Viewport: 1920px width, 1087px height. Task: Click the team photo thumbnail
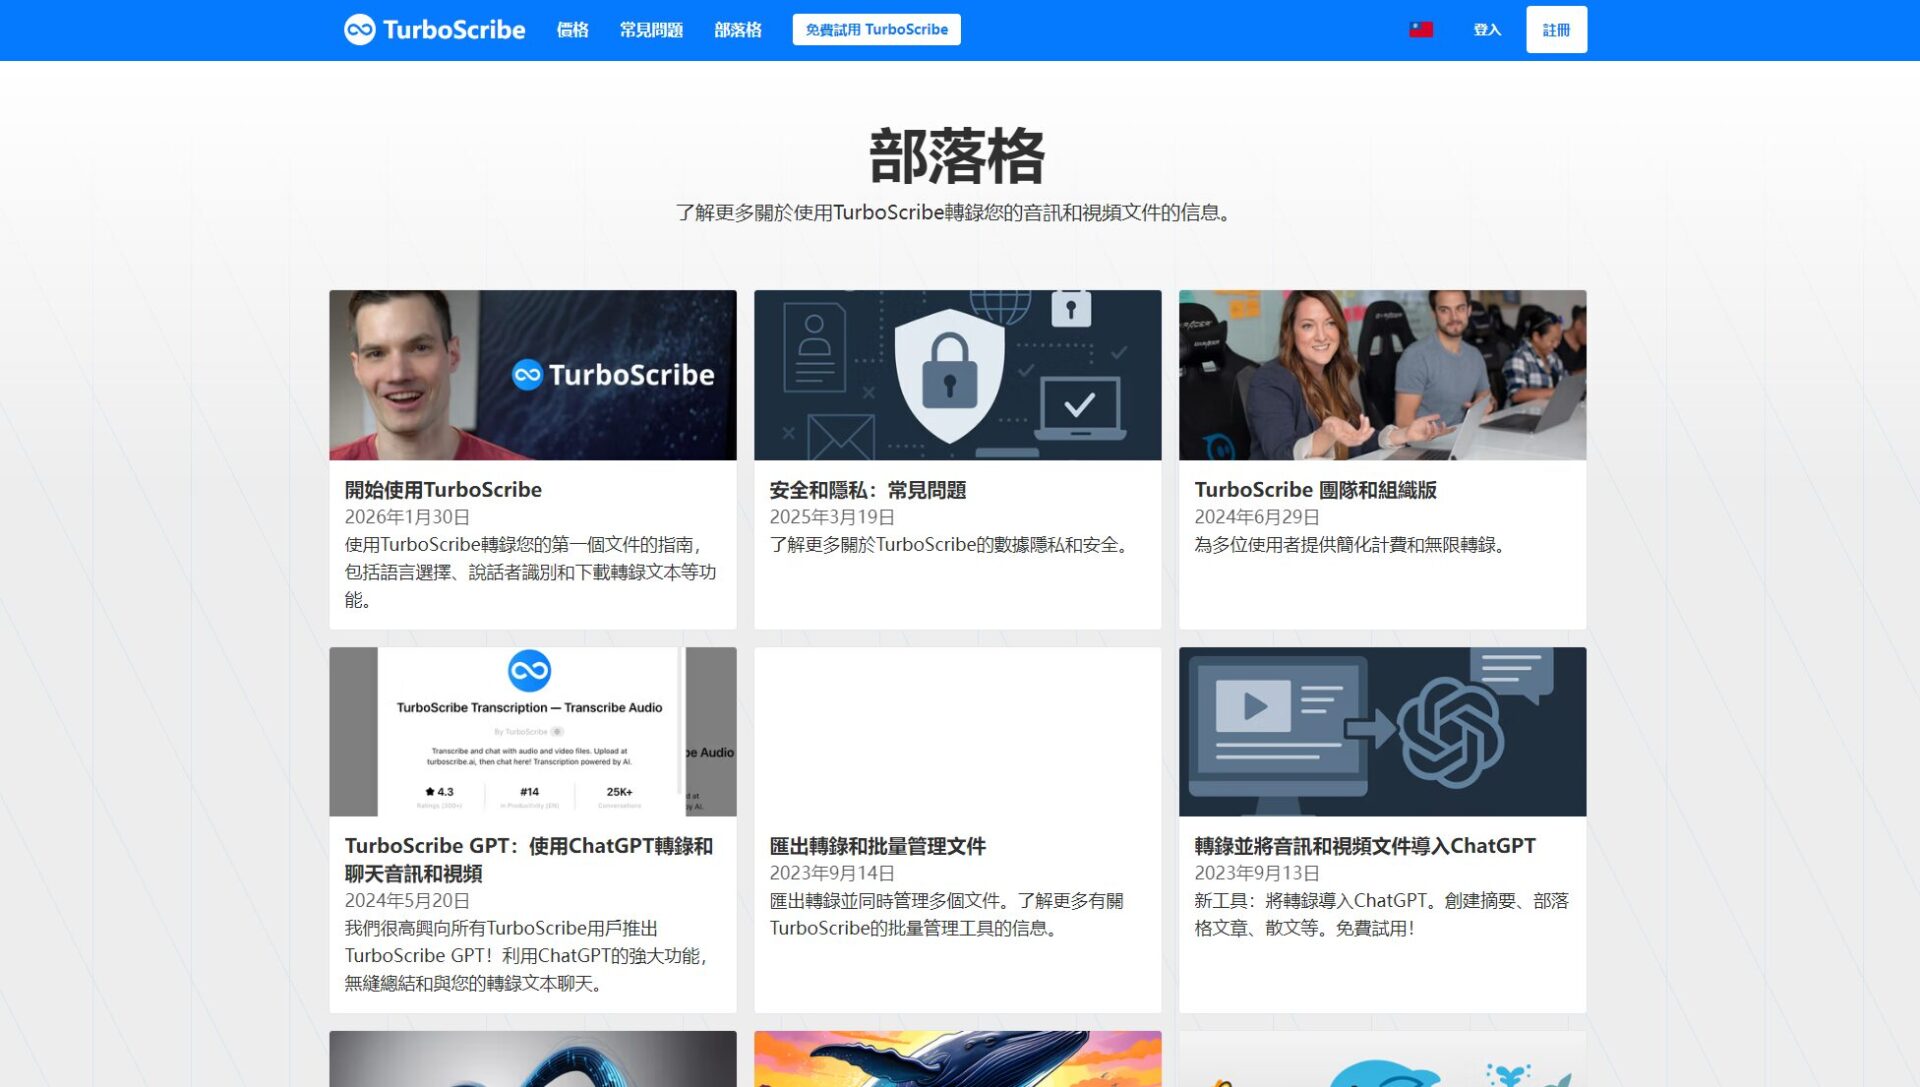1382,374
